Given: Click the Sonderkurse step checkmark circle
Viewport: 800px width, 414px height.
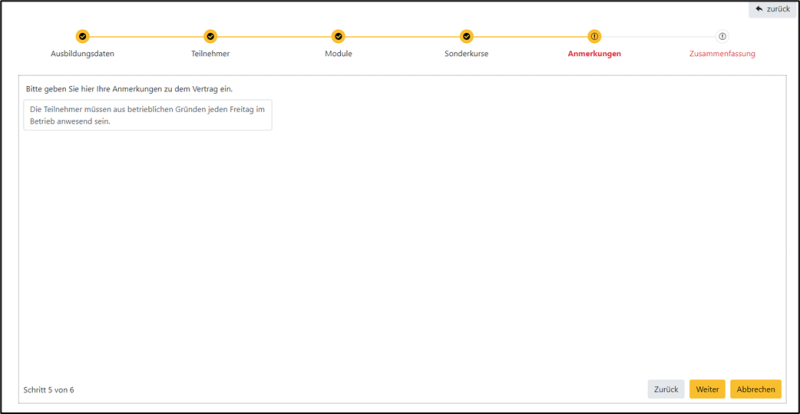Looking at the screenshot, I should click(x=466, y=36).
